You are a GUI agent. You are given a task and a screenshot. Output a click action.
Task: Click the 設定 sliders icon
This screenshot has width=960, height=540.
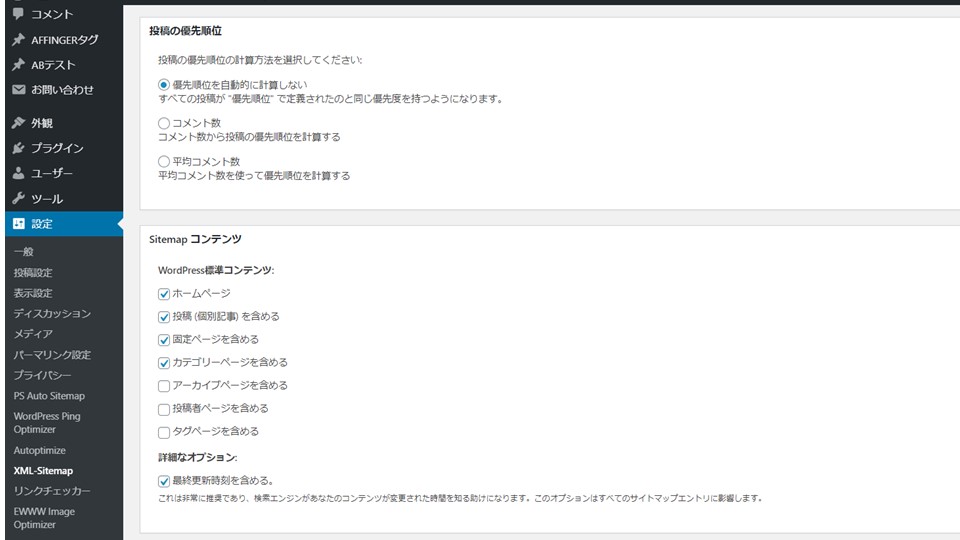point(18,223)
